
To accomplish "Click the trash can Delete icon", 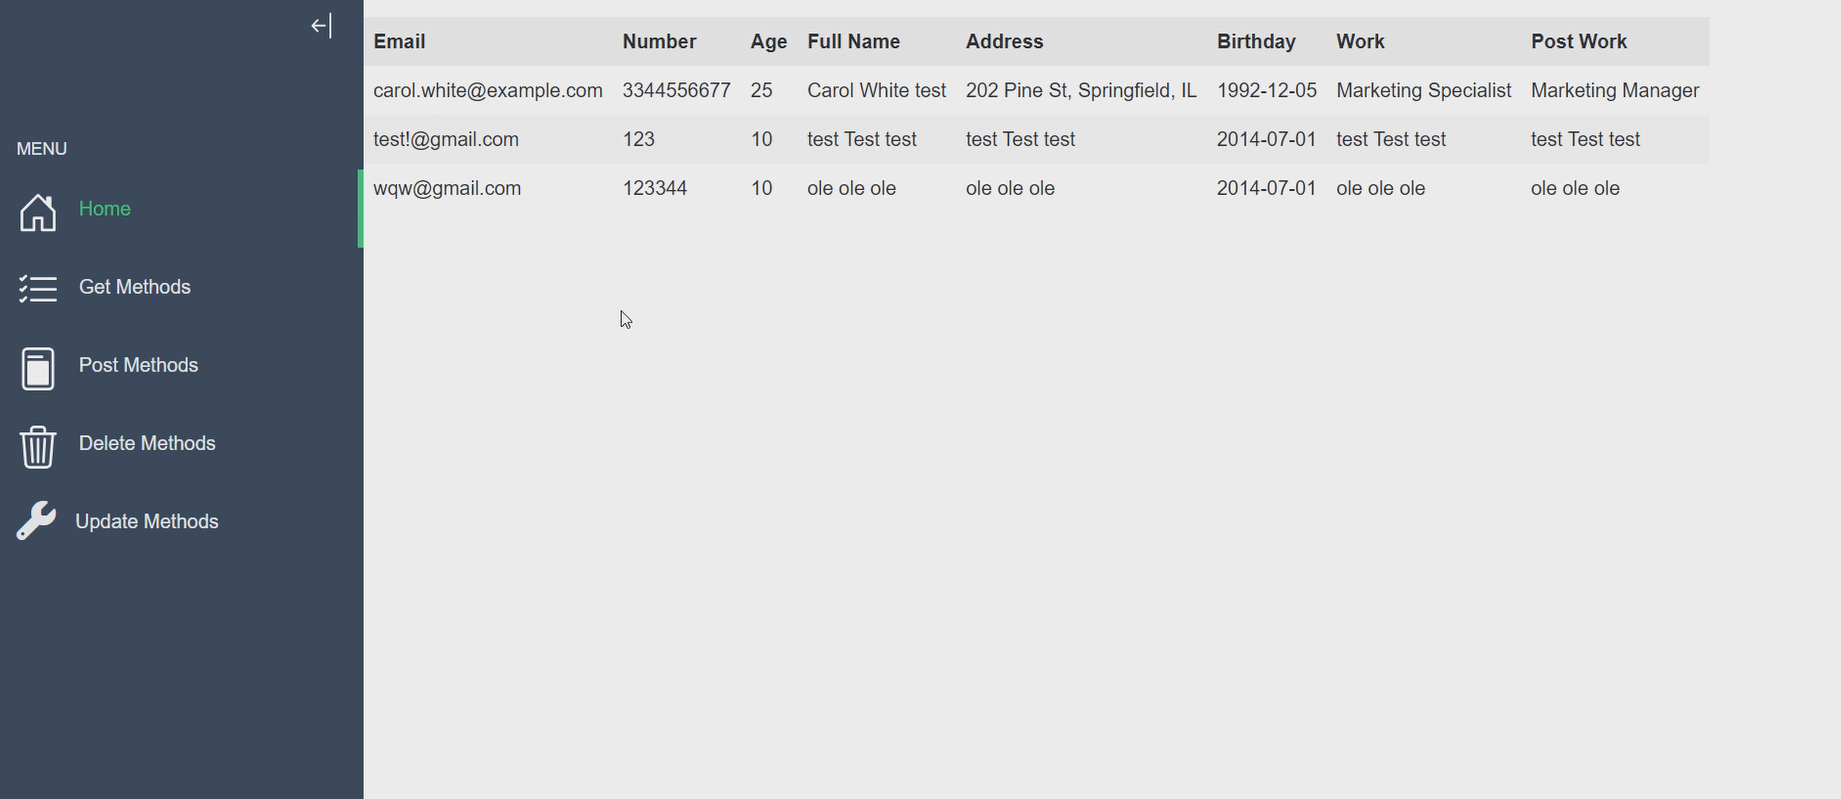I will 38,446.
